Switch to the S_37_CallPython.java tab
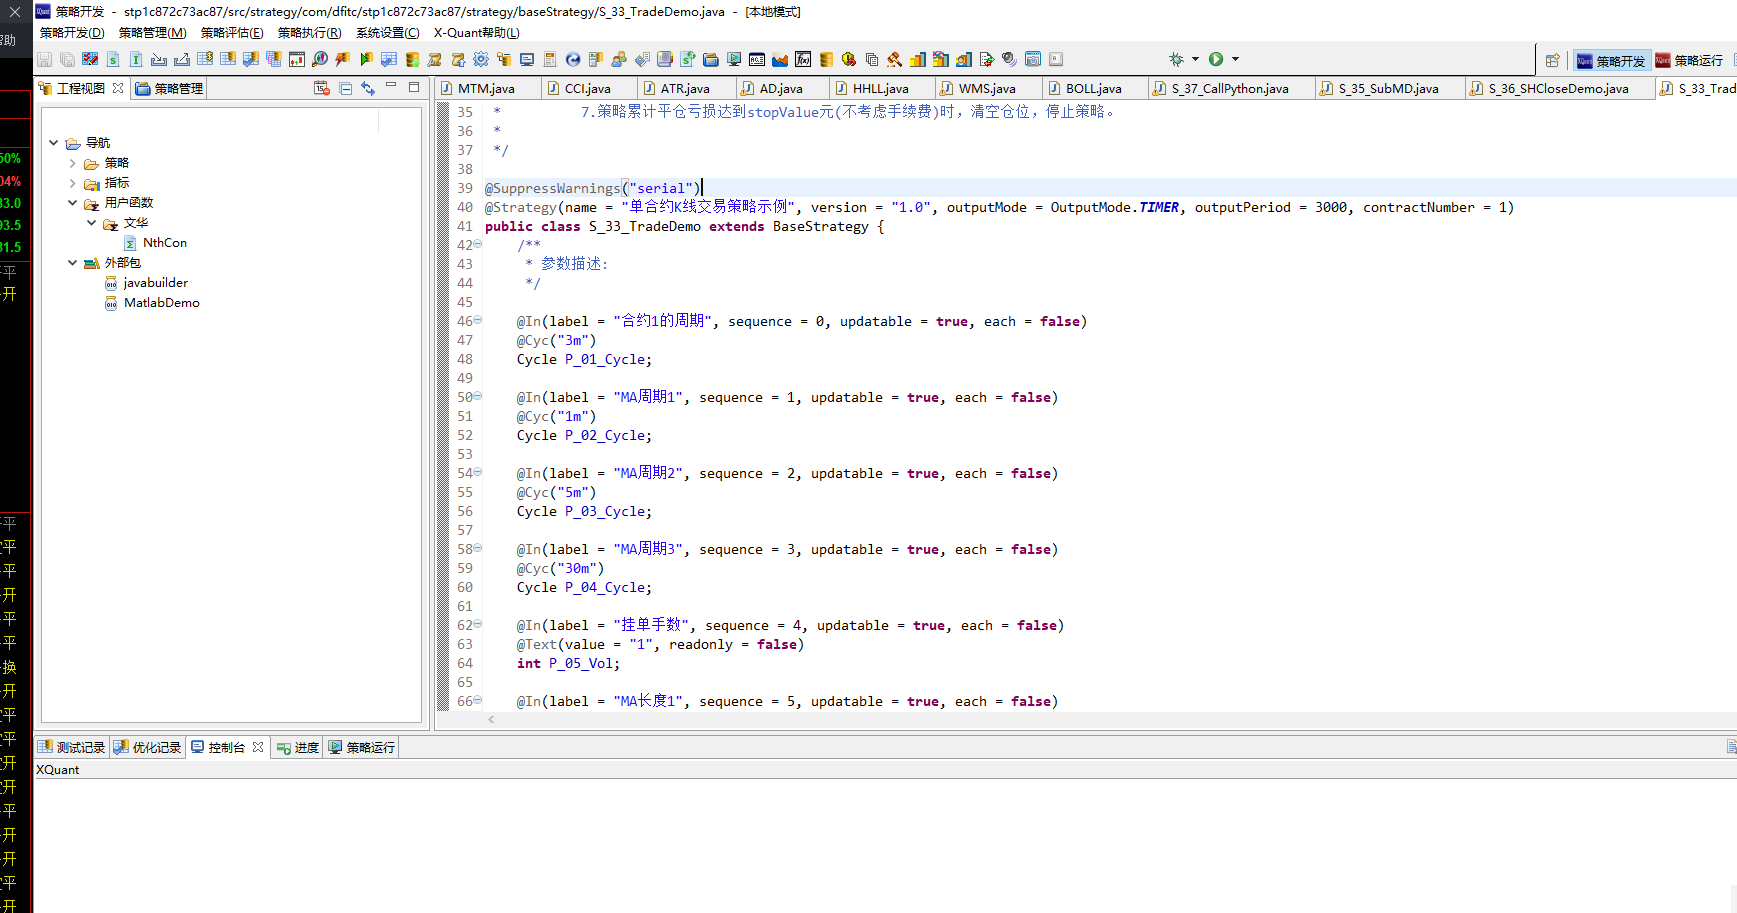The height and width of the screenshot is (913, 1737). (x=1231, y=89)
